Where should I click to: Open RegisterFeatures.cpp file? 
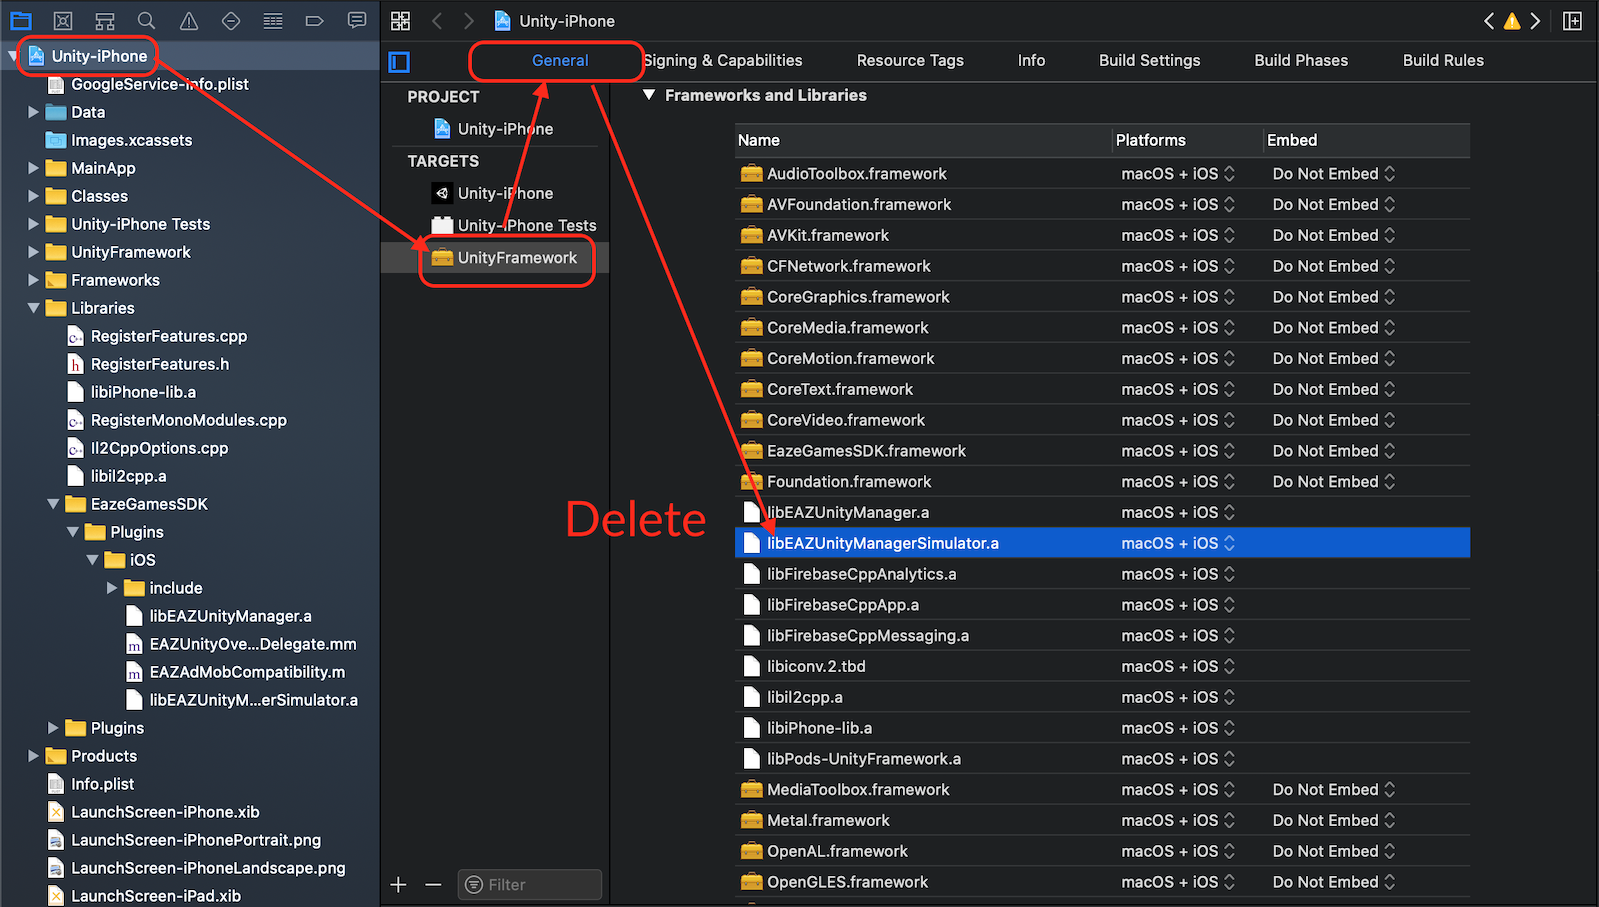[157, 336]
